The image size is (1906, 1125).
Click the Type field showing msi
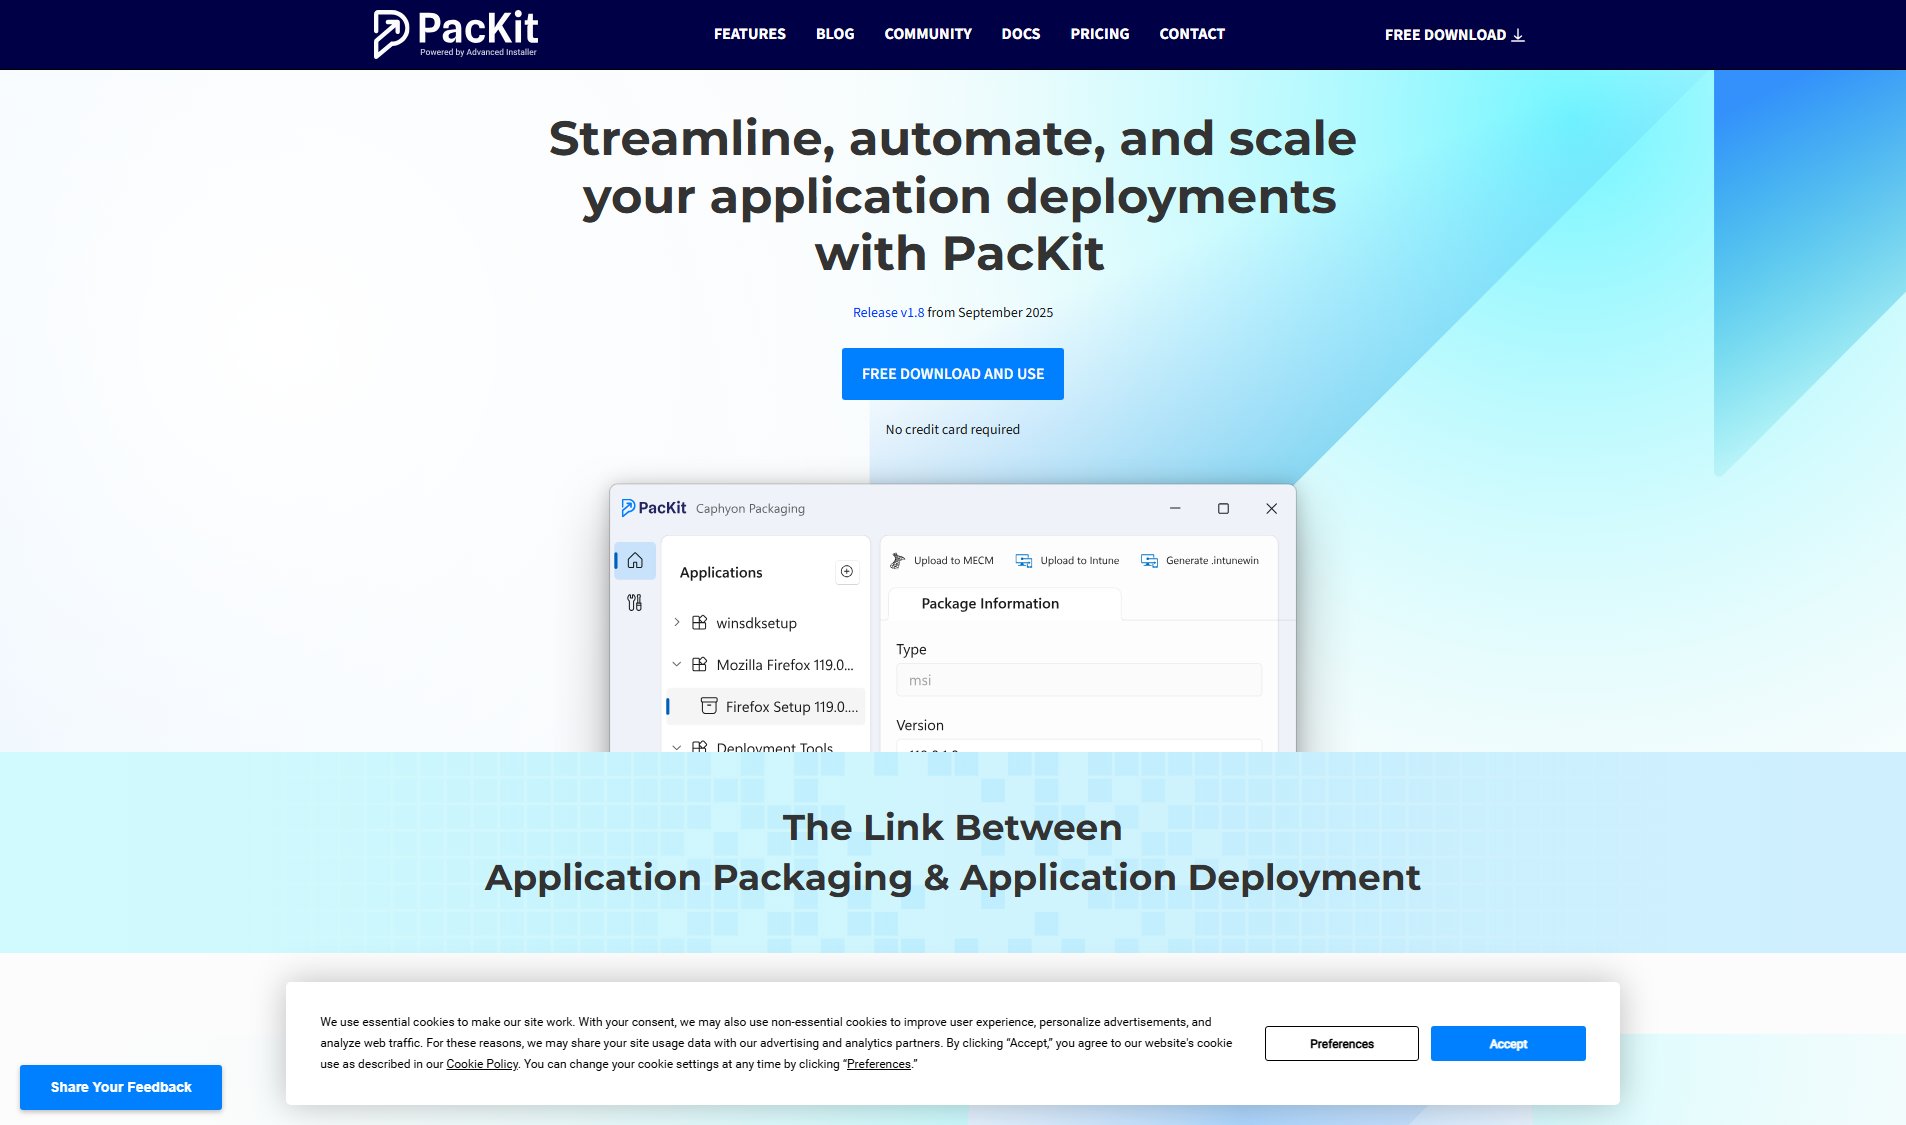click(x=1078, y=681)
